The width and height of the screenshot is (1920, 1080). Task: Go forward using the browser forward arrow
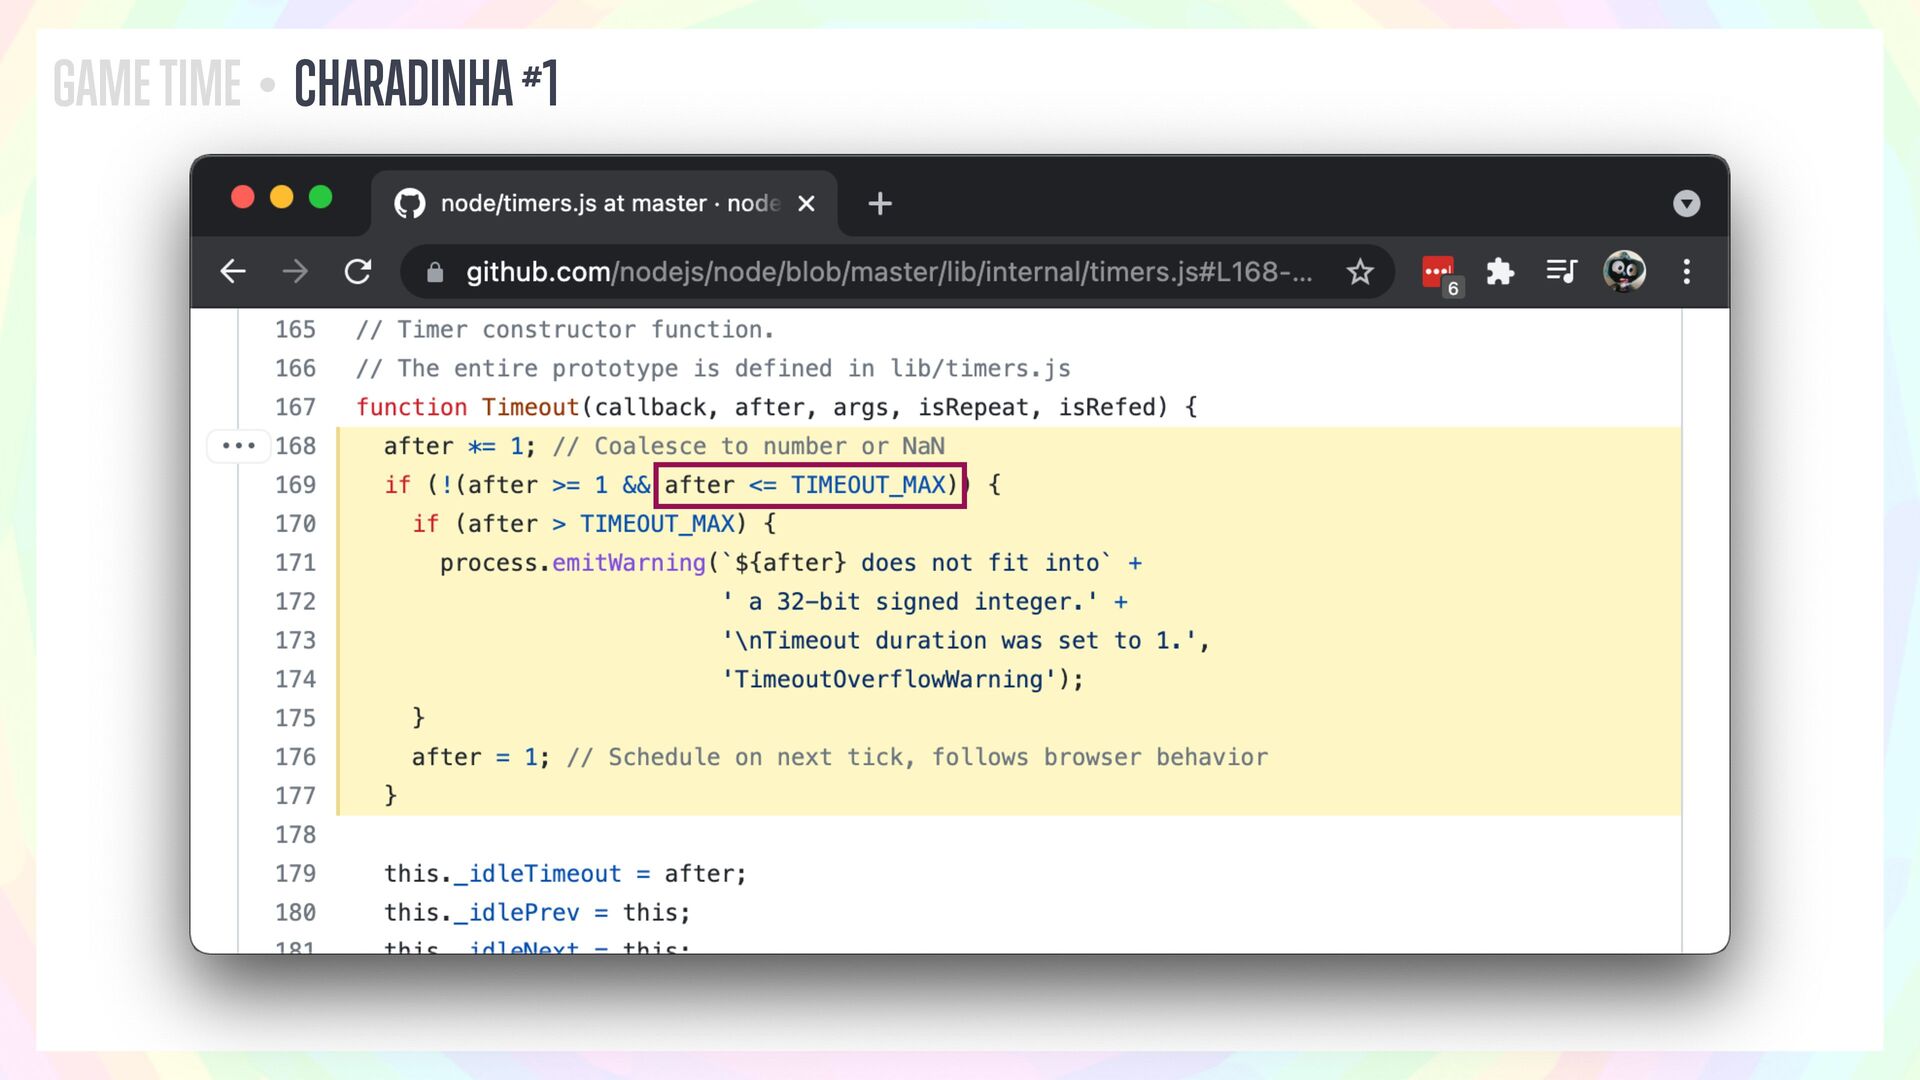[295, 271]
